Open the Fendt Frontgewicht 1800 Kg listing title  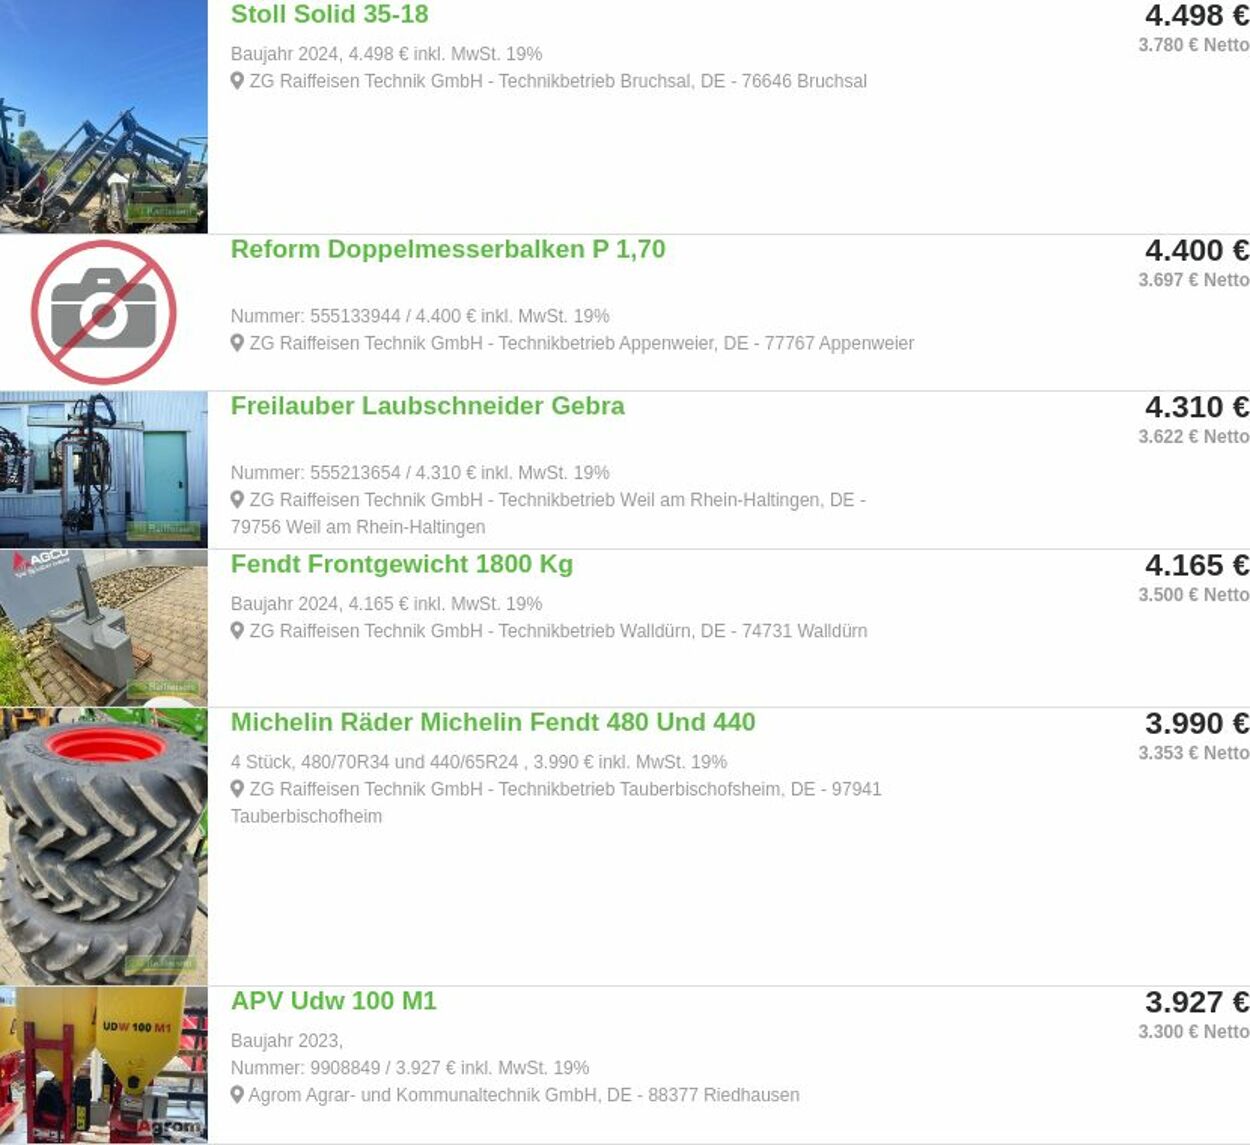(x=401, y=564)
